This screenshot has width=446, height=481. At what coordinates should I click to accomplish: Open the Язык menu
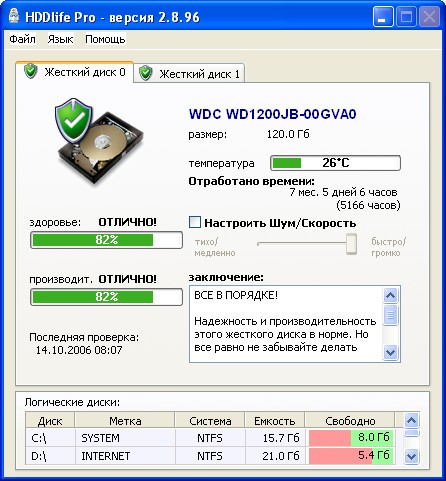tap(60, 39)
